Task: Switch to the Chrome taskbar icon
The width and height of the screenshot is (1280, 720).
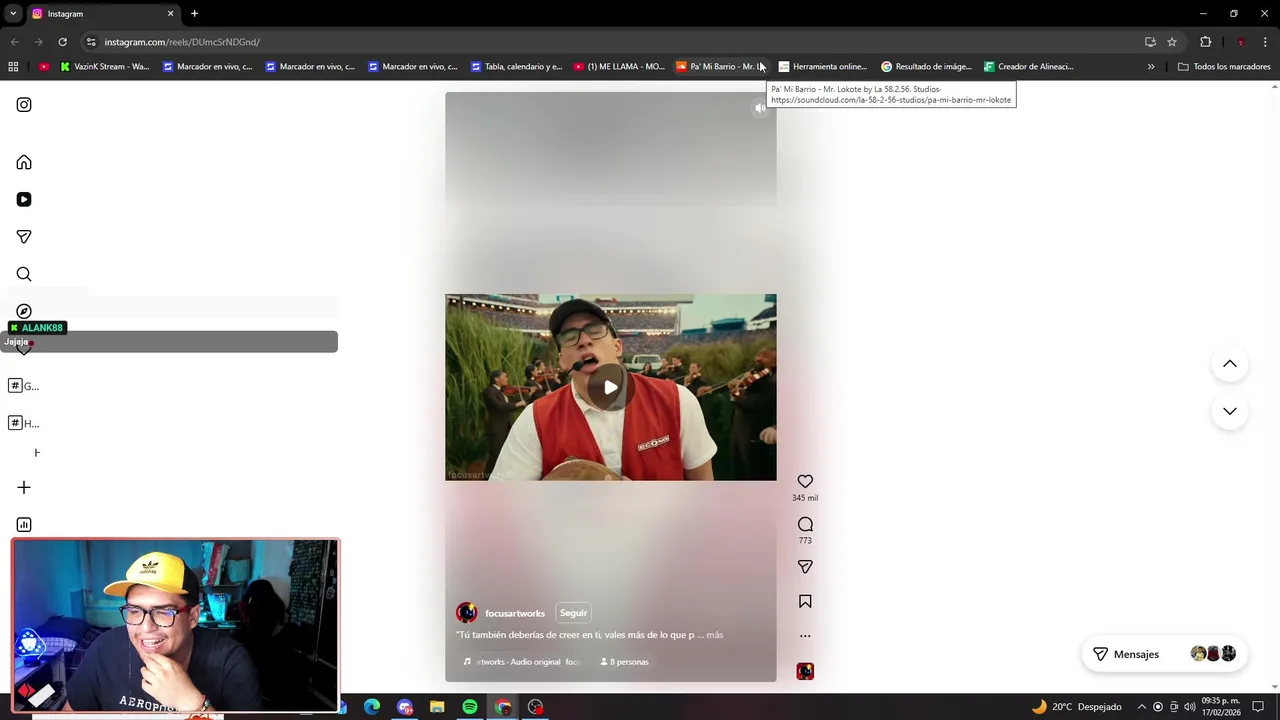Action: point(503,707)
